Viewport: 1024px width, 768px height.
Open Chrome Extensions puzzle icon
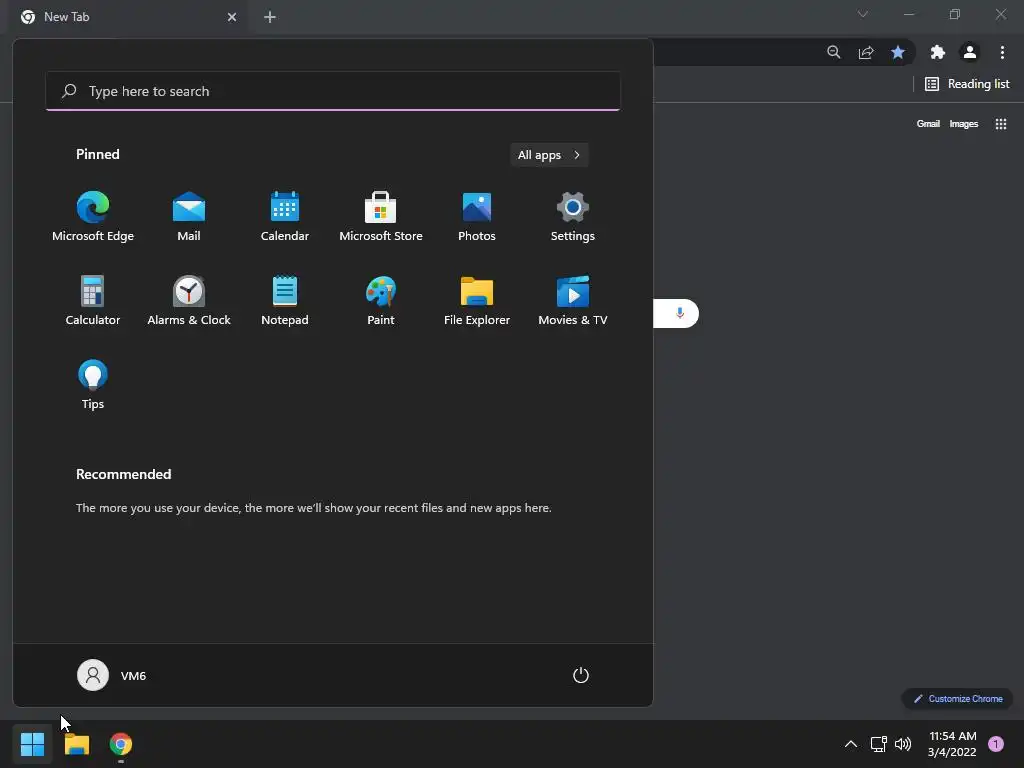pos(938,52)
